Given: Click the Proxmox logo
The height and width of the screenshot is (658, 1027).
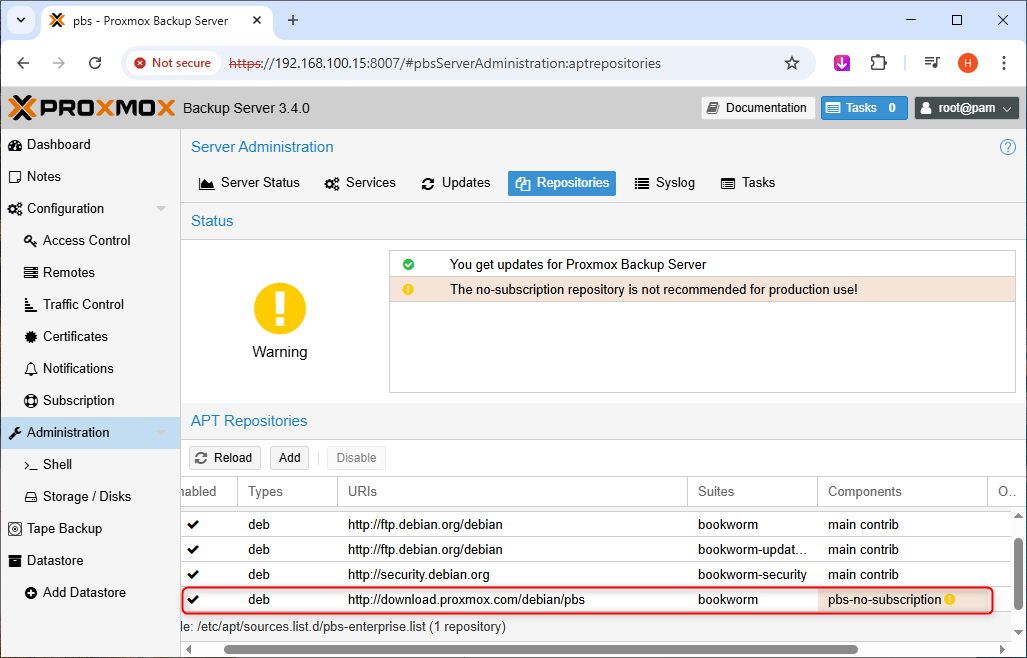Looking at the screenshot, I should pyautogui.click(x=91, y=108).
